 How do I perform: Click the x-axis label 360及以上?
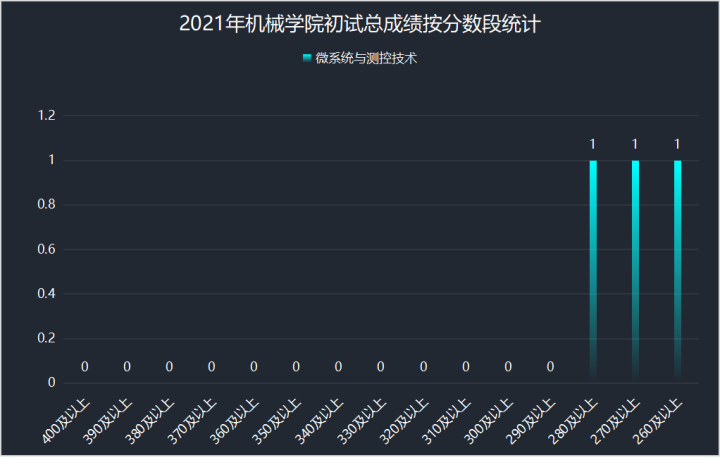pyautogui.click(x=235, y=421)
